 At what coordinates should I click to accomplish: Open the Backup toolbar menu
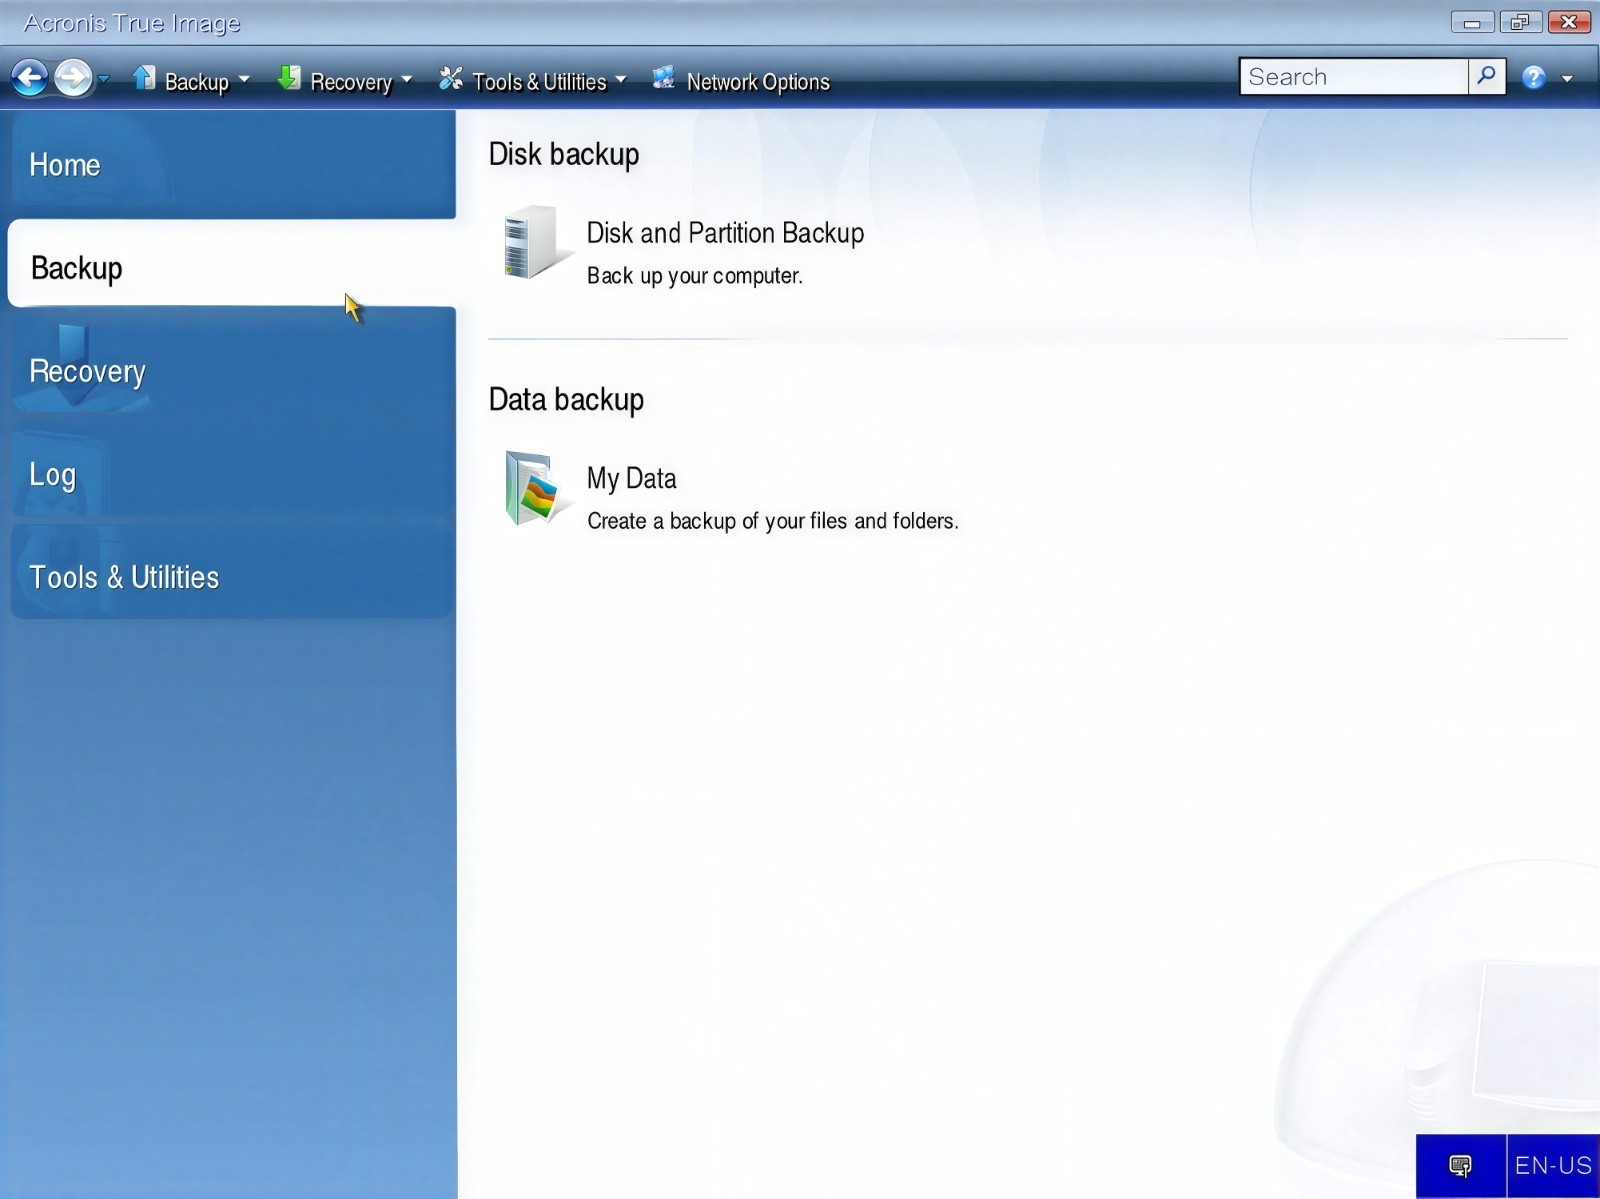[x=196, y=81]
